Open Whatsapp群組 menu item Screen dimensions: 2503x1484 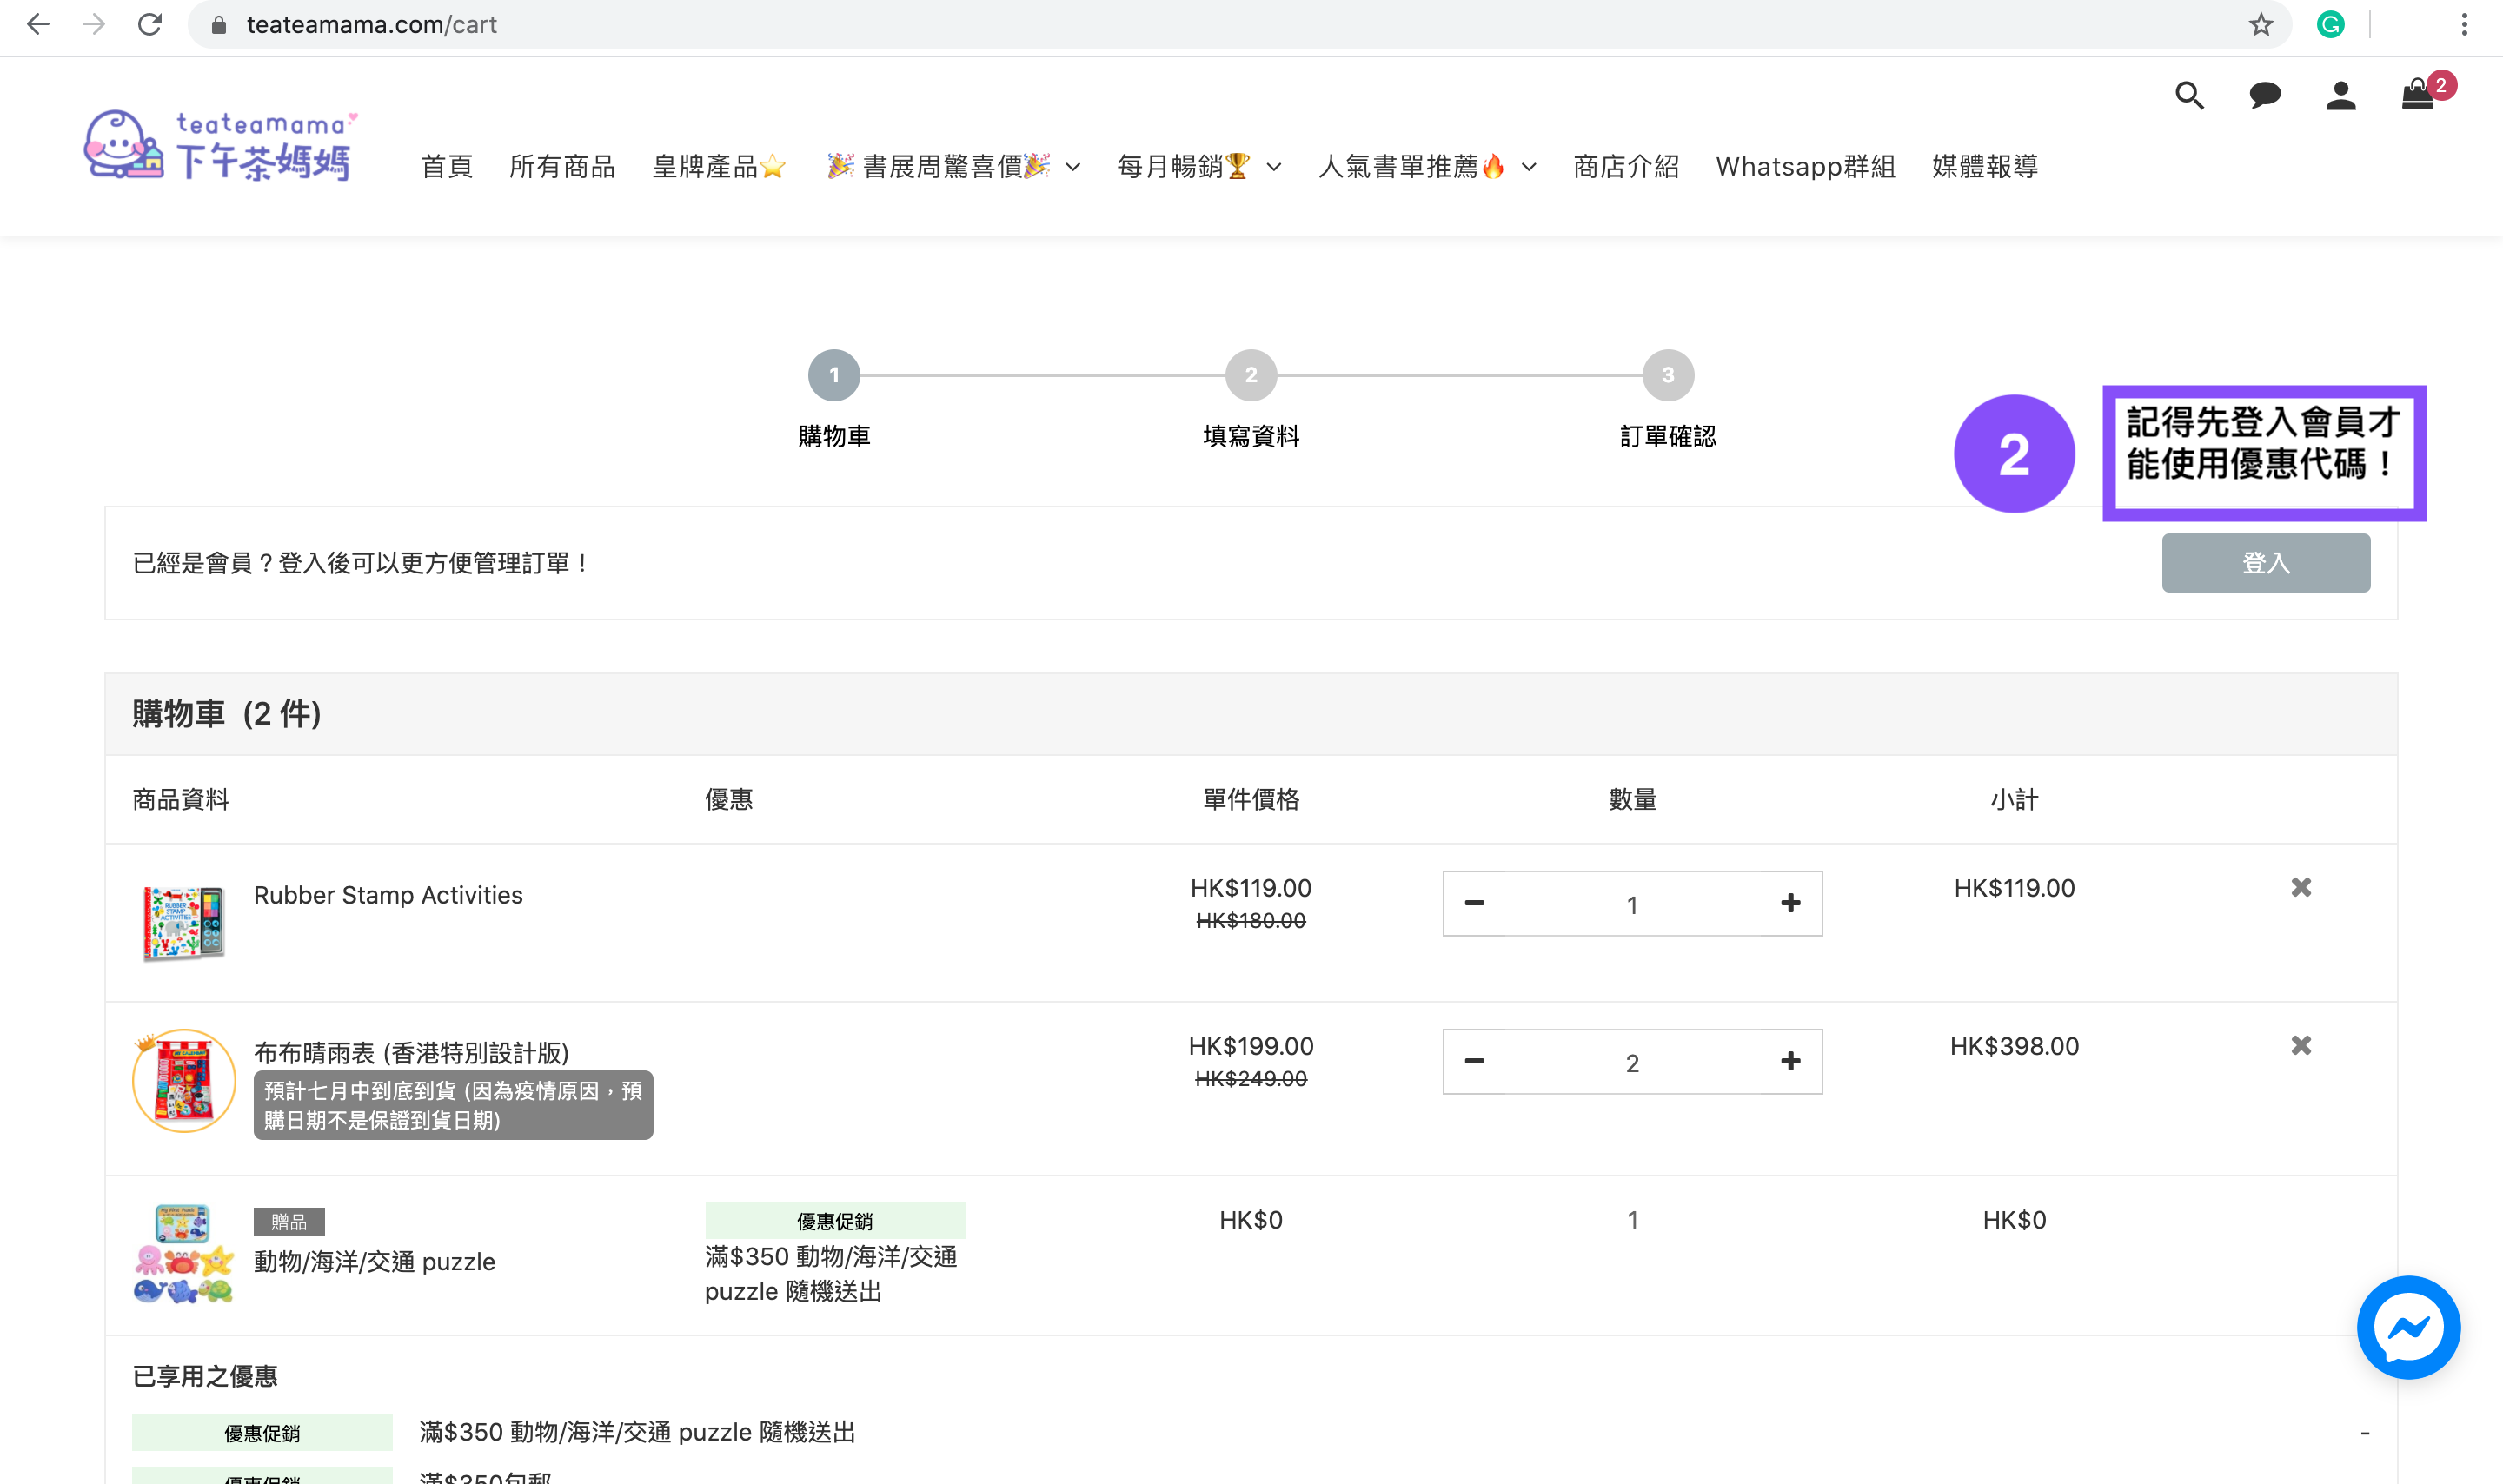(1805, 167)
